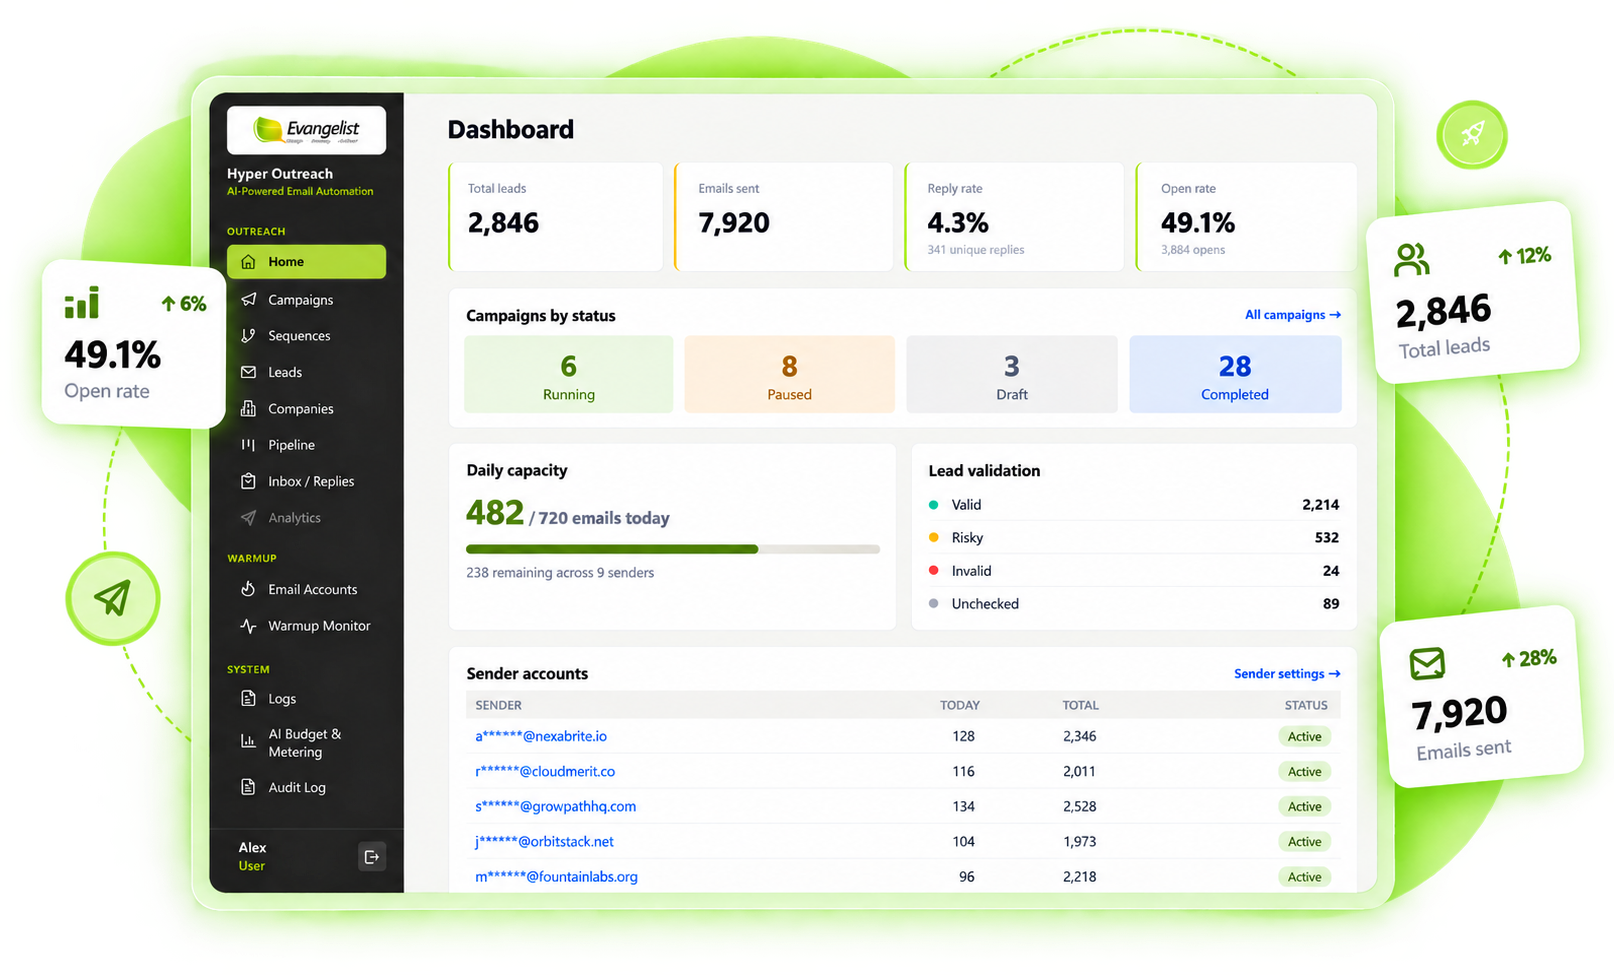The height and width of the screenshot is (975, 1614).
Task: Click the Total leads 2,846 stat card
Action: (x=556, y=217)
